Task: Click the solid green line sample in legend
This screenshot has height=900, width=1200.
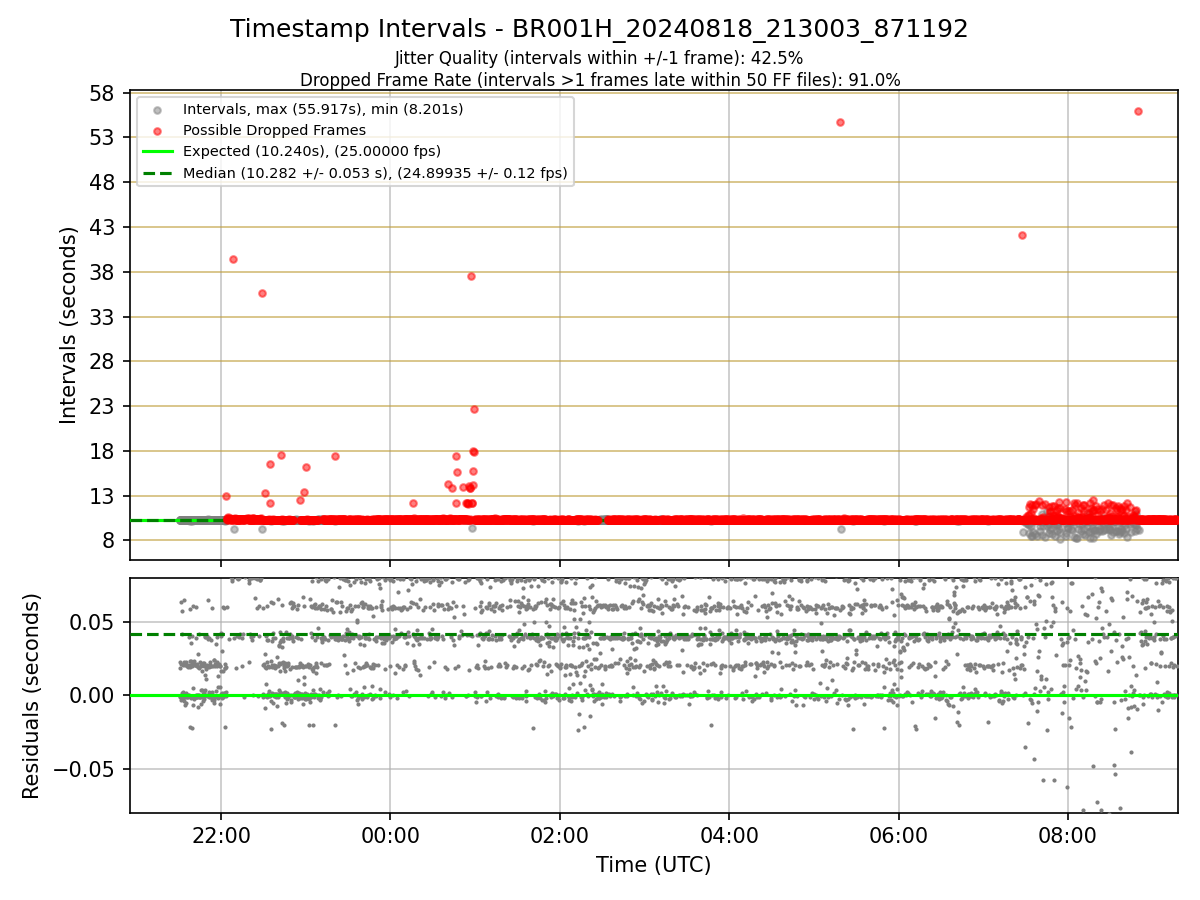Action: coord(157,152)
